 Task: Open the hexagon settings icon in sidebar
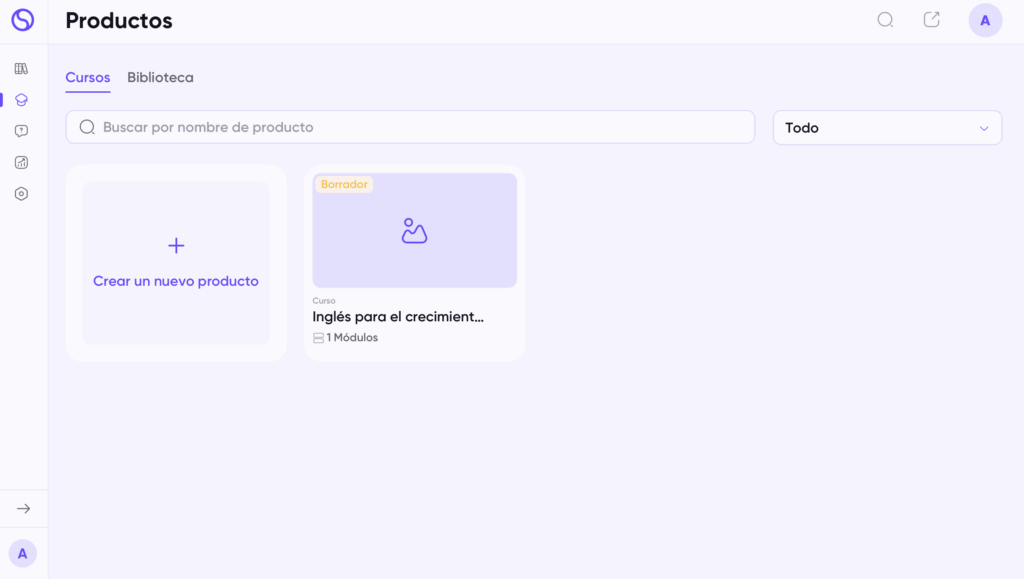(21, 194)
